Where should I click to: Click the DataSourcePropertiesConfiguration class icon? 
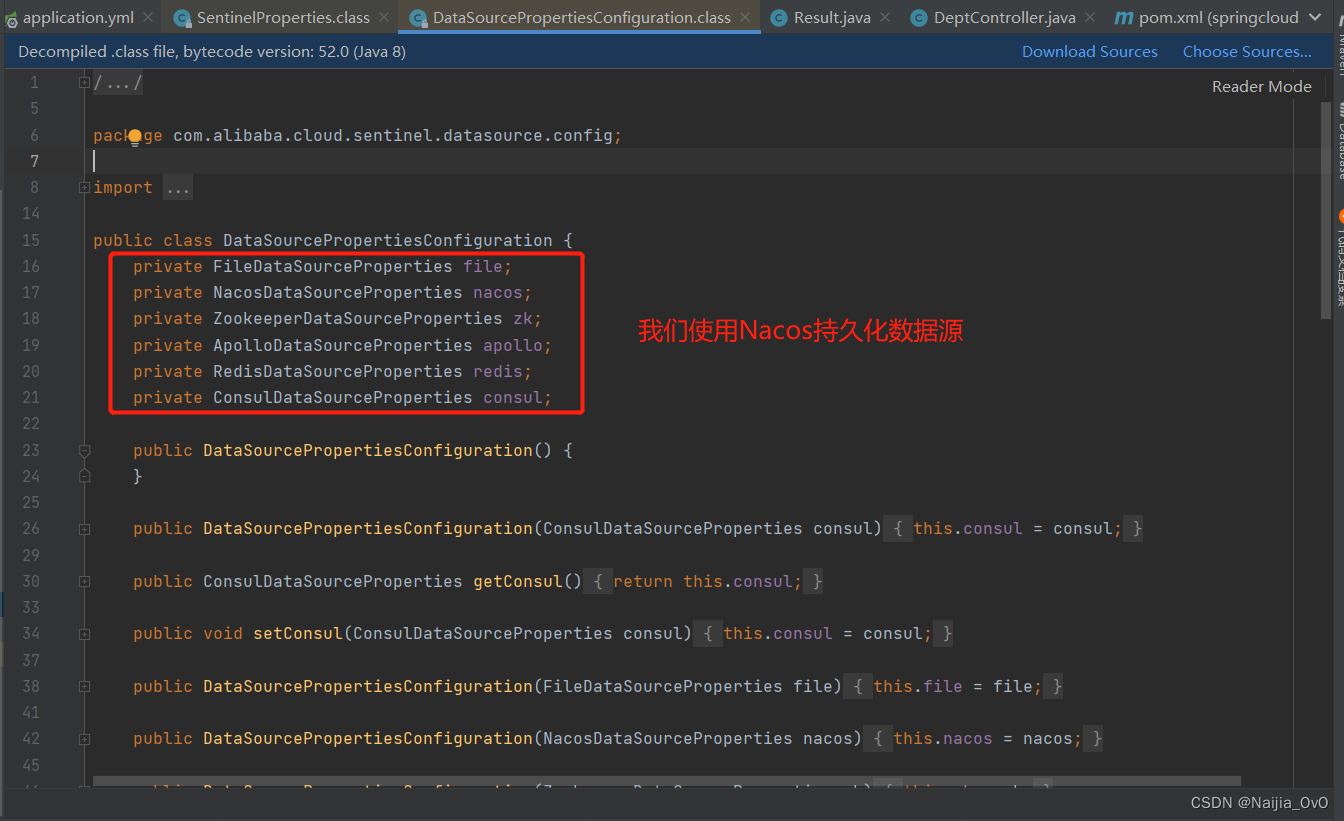pyautogui.click(x=419, y=18)
